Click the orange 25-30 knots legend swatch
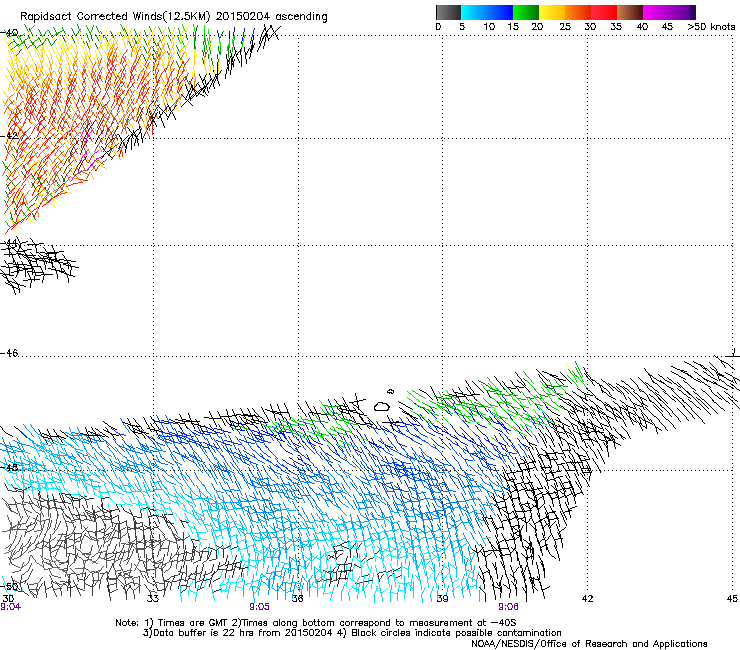Viewport: 740px width, 650px height. click(x=578, y=12)
